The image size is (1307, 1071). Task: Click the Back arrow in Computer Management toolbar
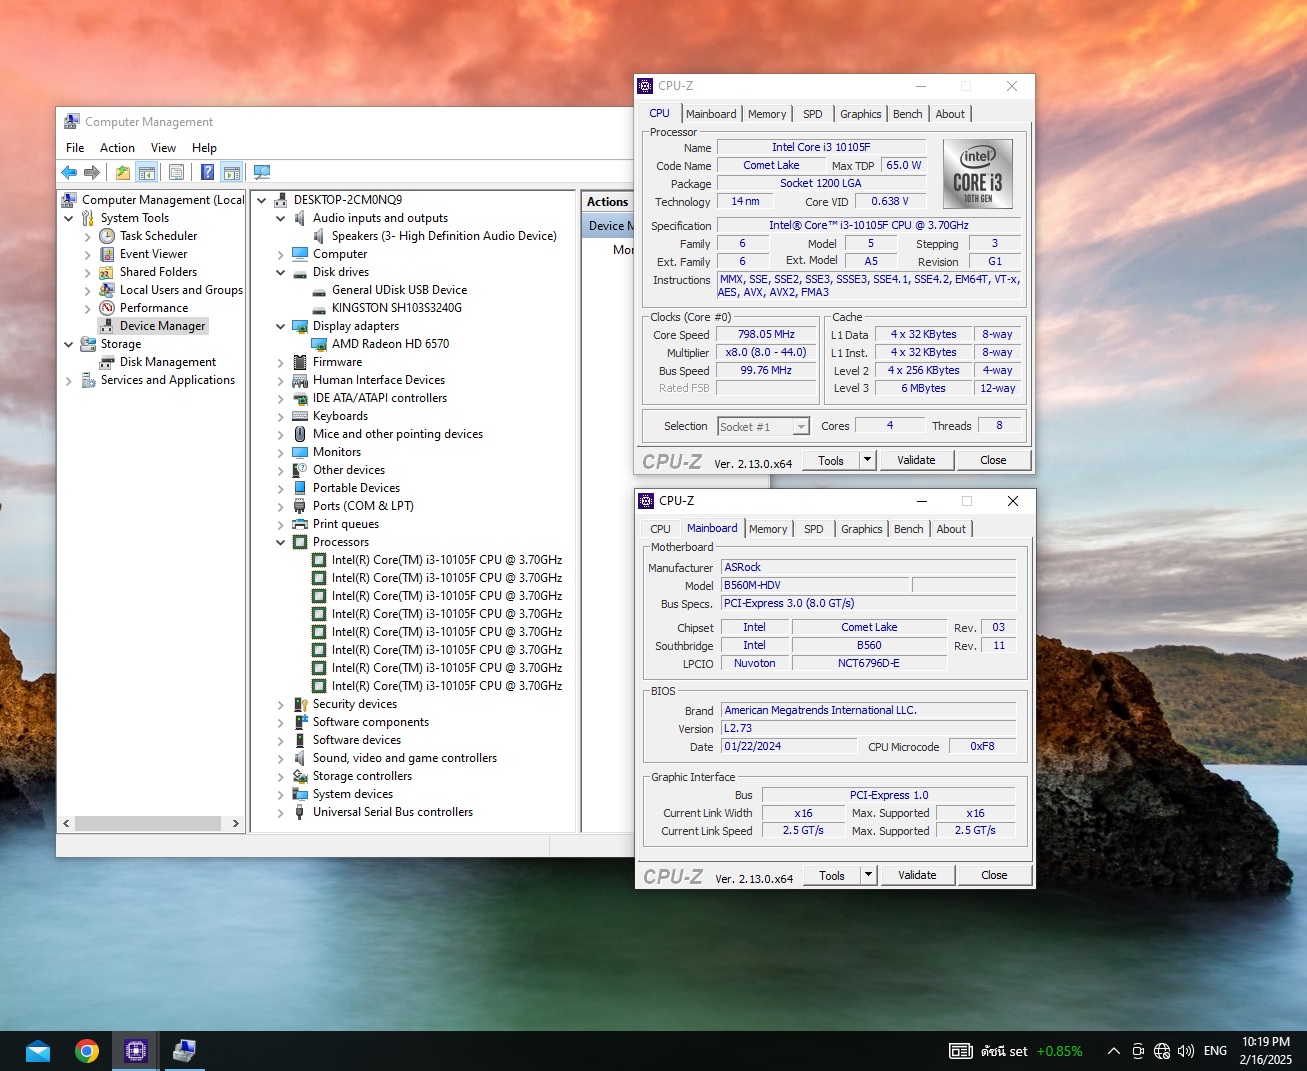(69, 172)
